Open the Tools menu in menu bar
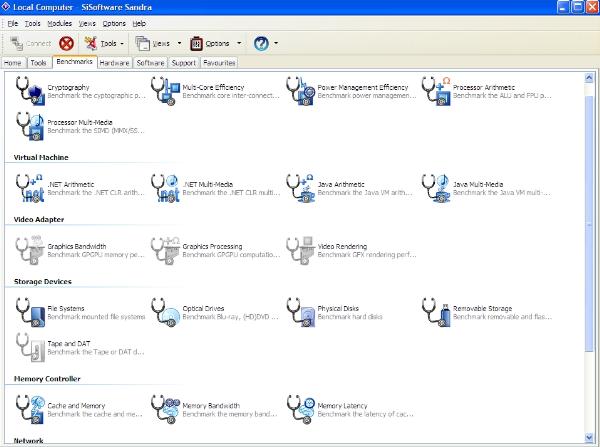This screenshot has height=447, width=600. pyautogui.click(x=33, y=24)
